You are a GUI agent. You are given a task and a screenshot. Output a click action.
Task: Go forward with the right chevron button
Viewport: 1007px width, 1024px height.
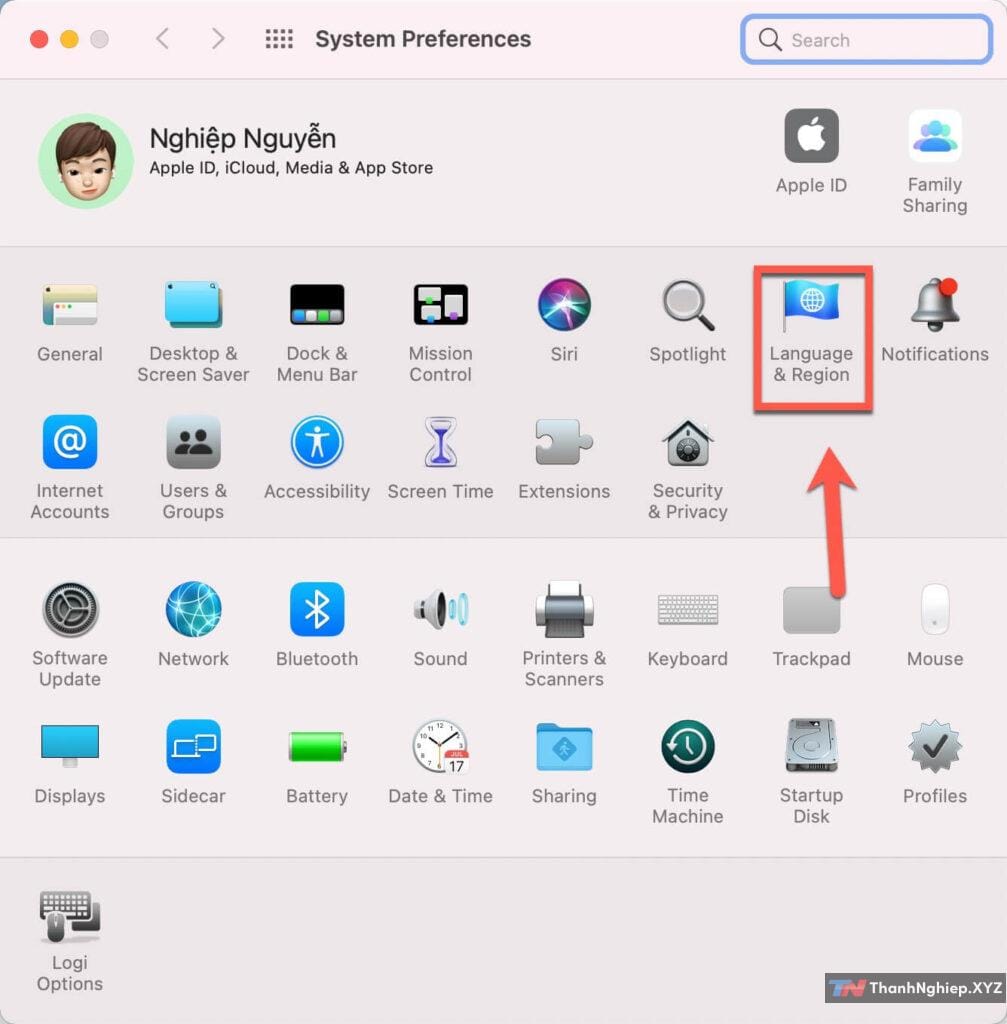[x=218, y=39]
